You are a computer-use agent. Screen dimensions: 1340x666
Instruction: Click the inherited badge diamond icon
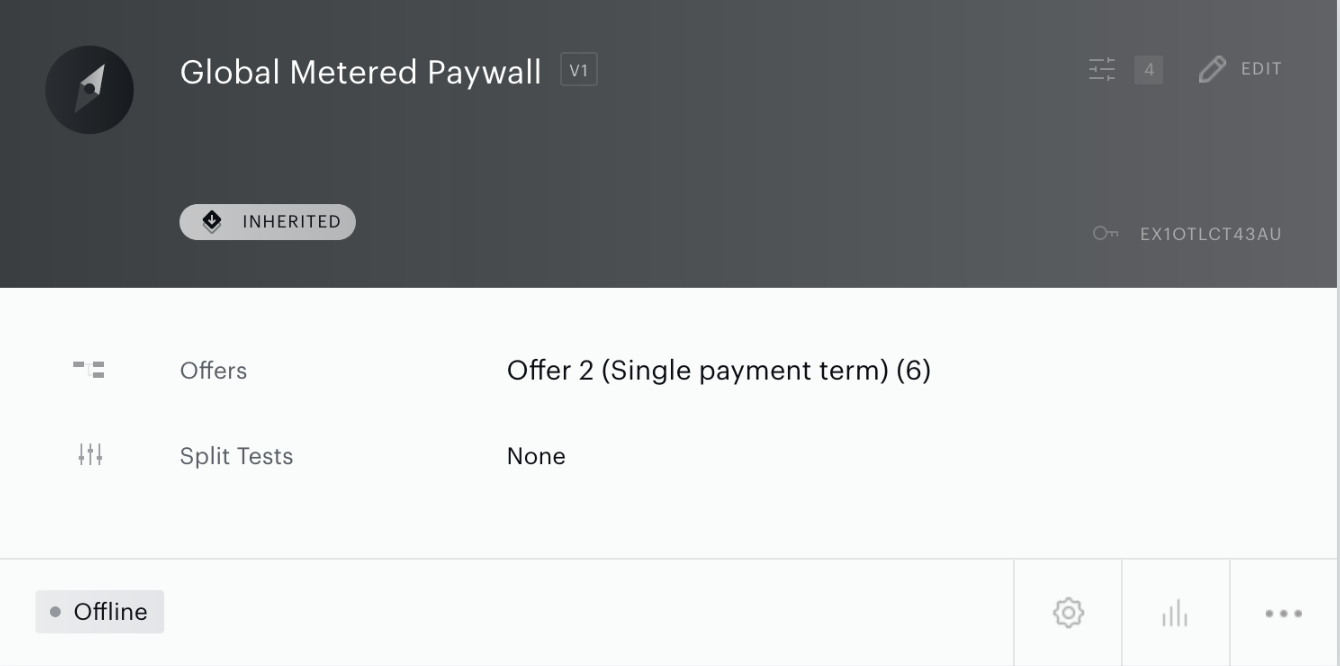point(212,222)
